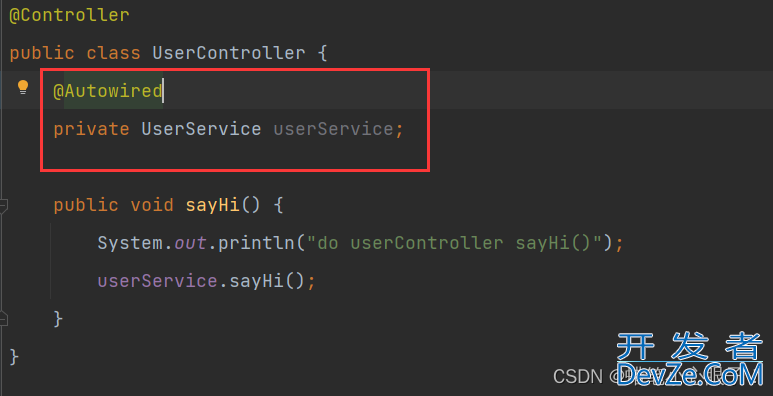Click the UserService type name
Screen dimensions: 773x396
[x=201, y=129]
